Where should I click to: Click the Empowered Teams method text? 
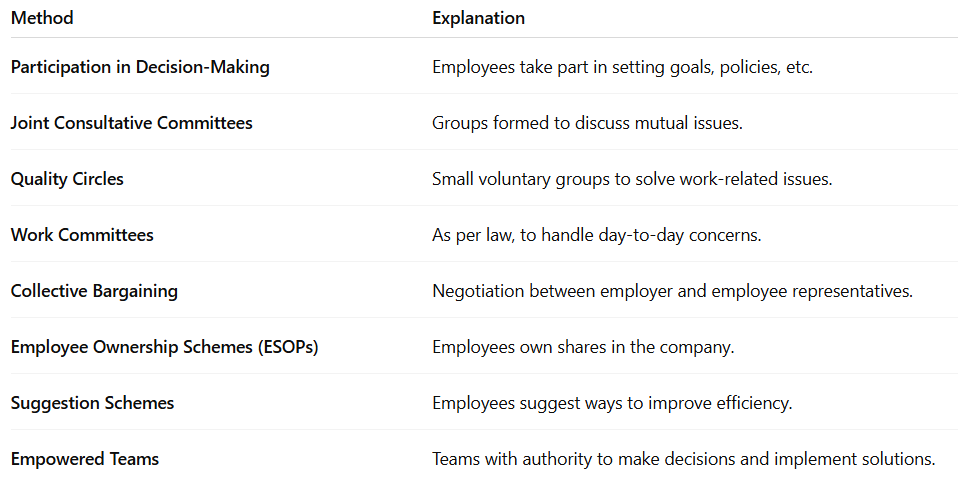(x=85, y=459)
